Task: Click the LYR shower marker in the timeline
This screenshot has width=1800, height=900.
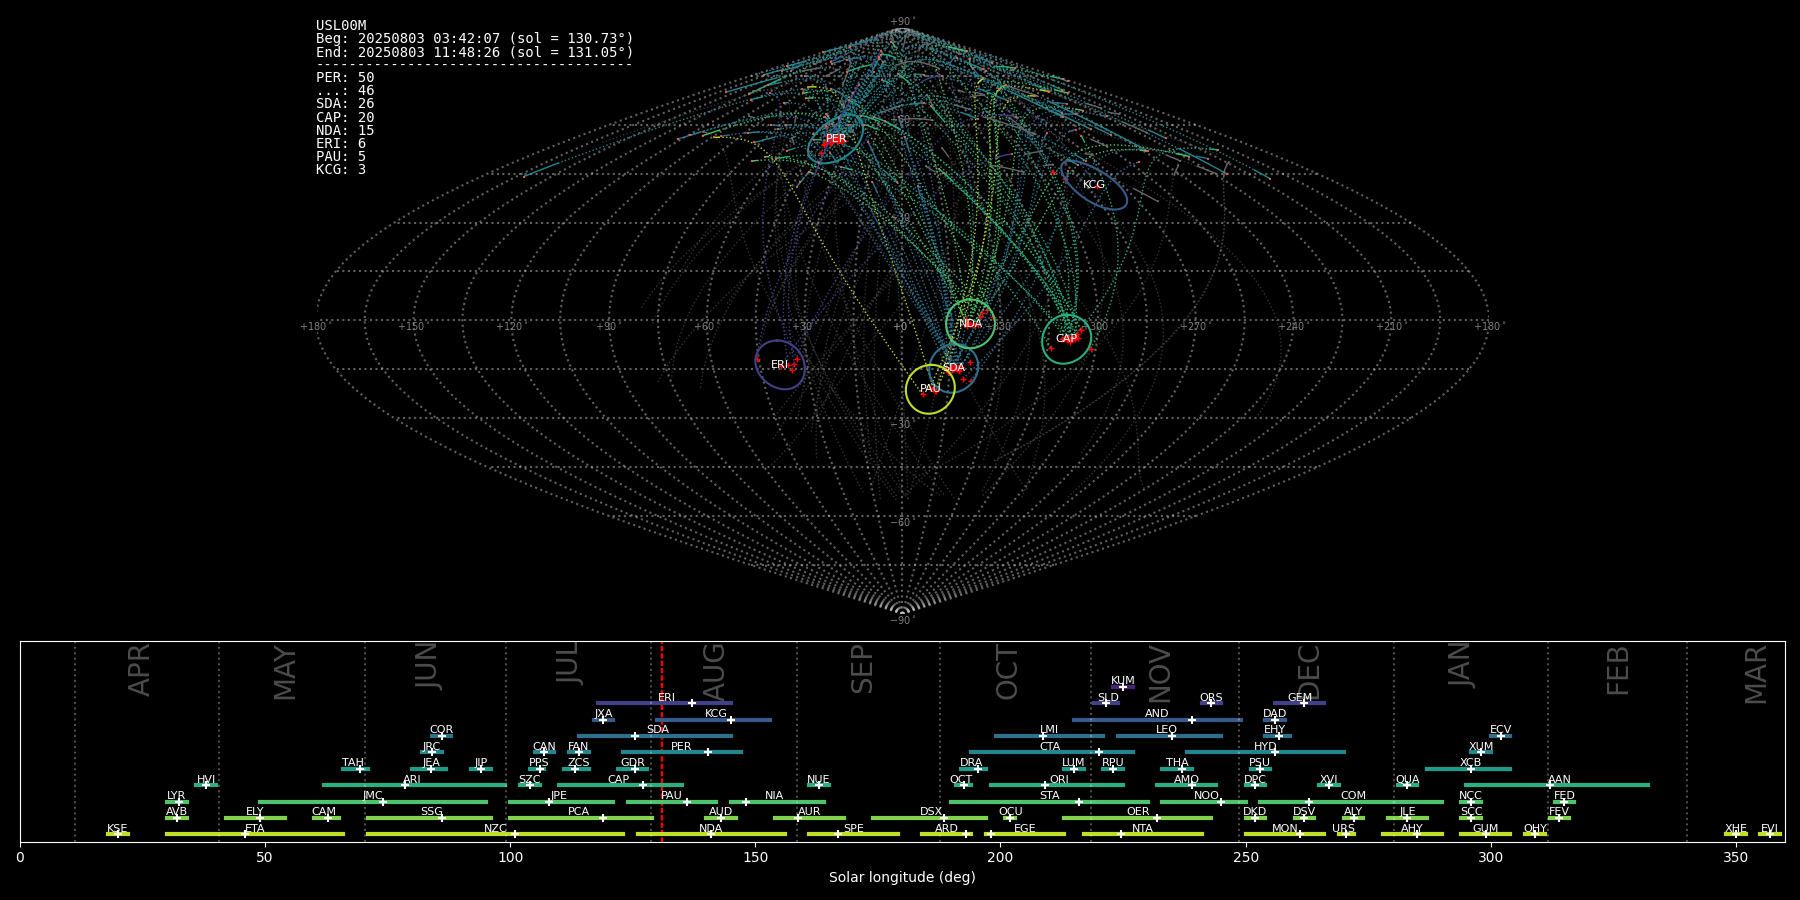Action: click(x=177, y=802)
